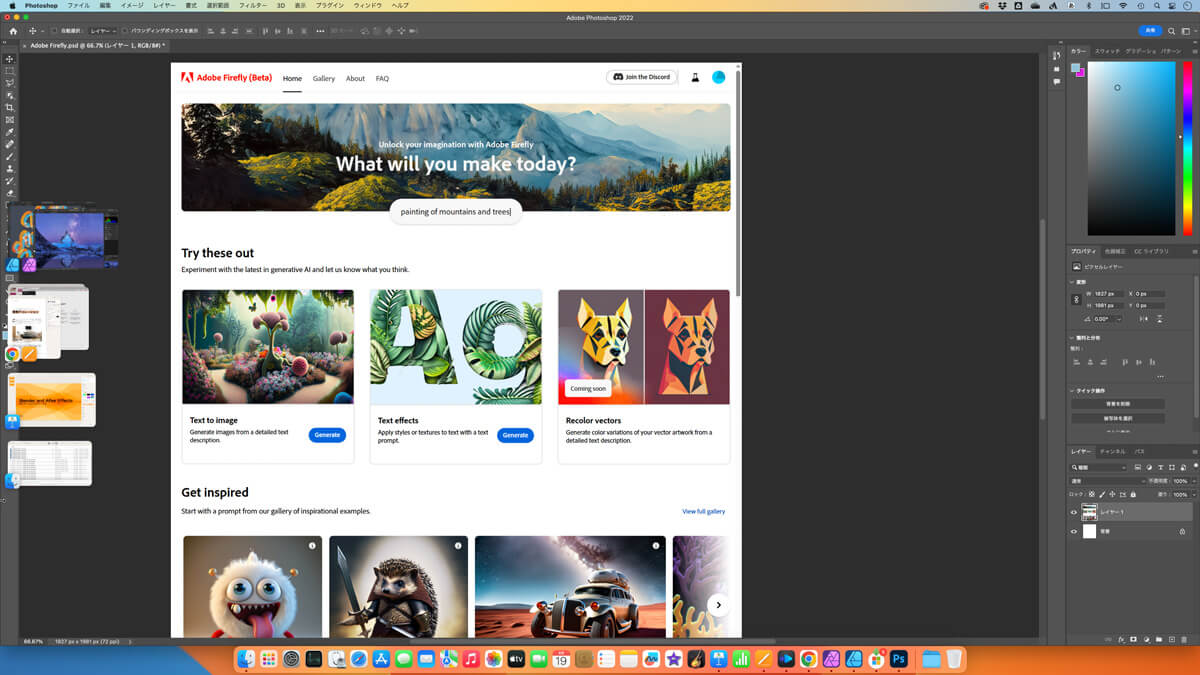The image size is (1200, 675).
Task: Select the Rectangular Marquee tool
Action: (x=10, y=71)
